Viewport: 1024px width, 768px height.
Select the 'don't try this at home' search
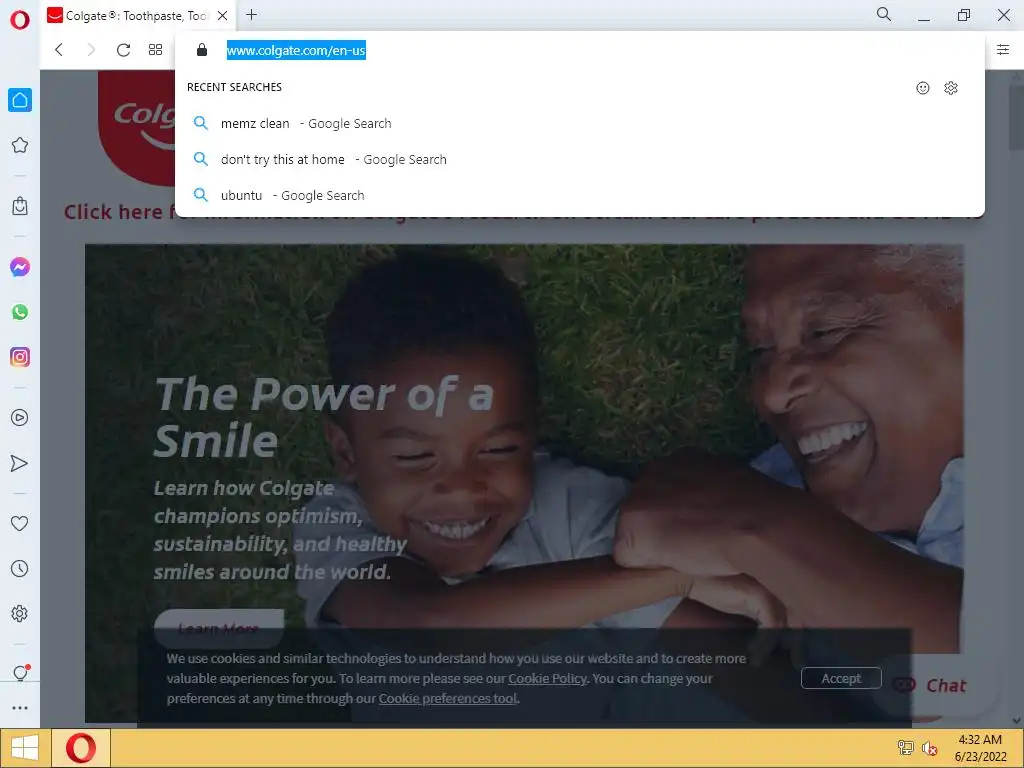(580, 159)
